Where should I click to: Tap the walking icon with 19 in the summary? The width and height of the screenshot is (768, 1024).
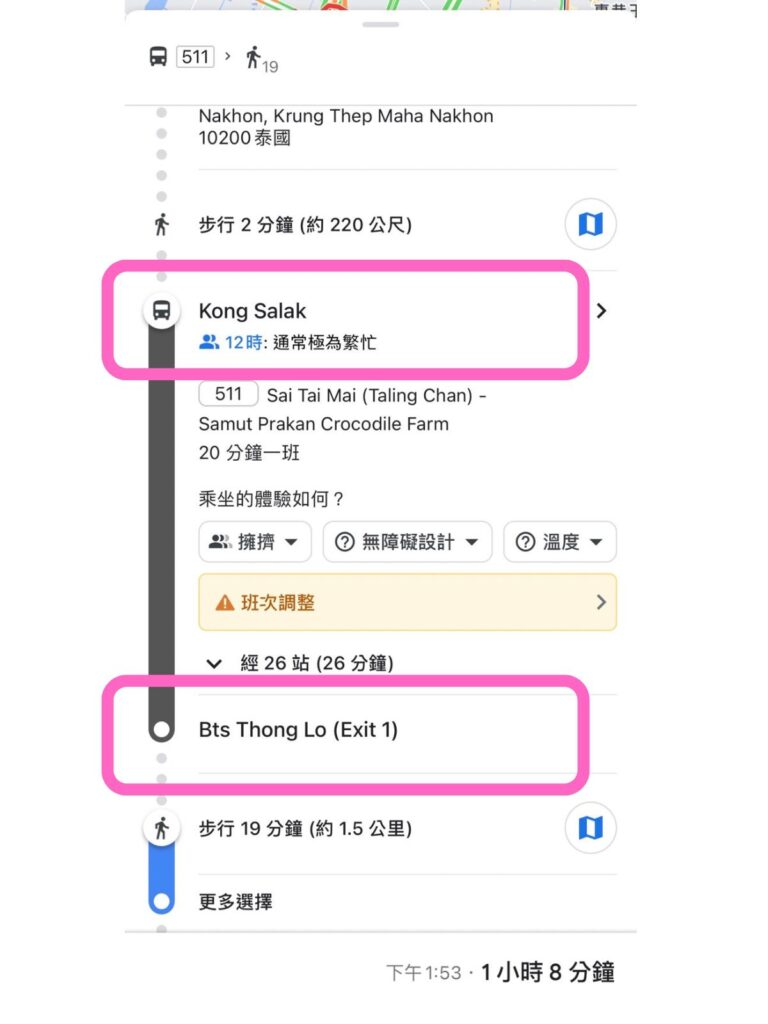click(x=261, y=59)
